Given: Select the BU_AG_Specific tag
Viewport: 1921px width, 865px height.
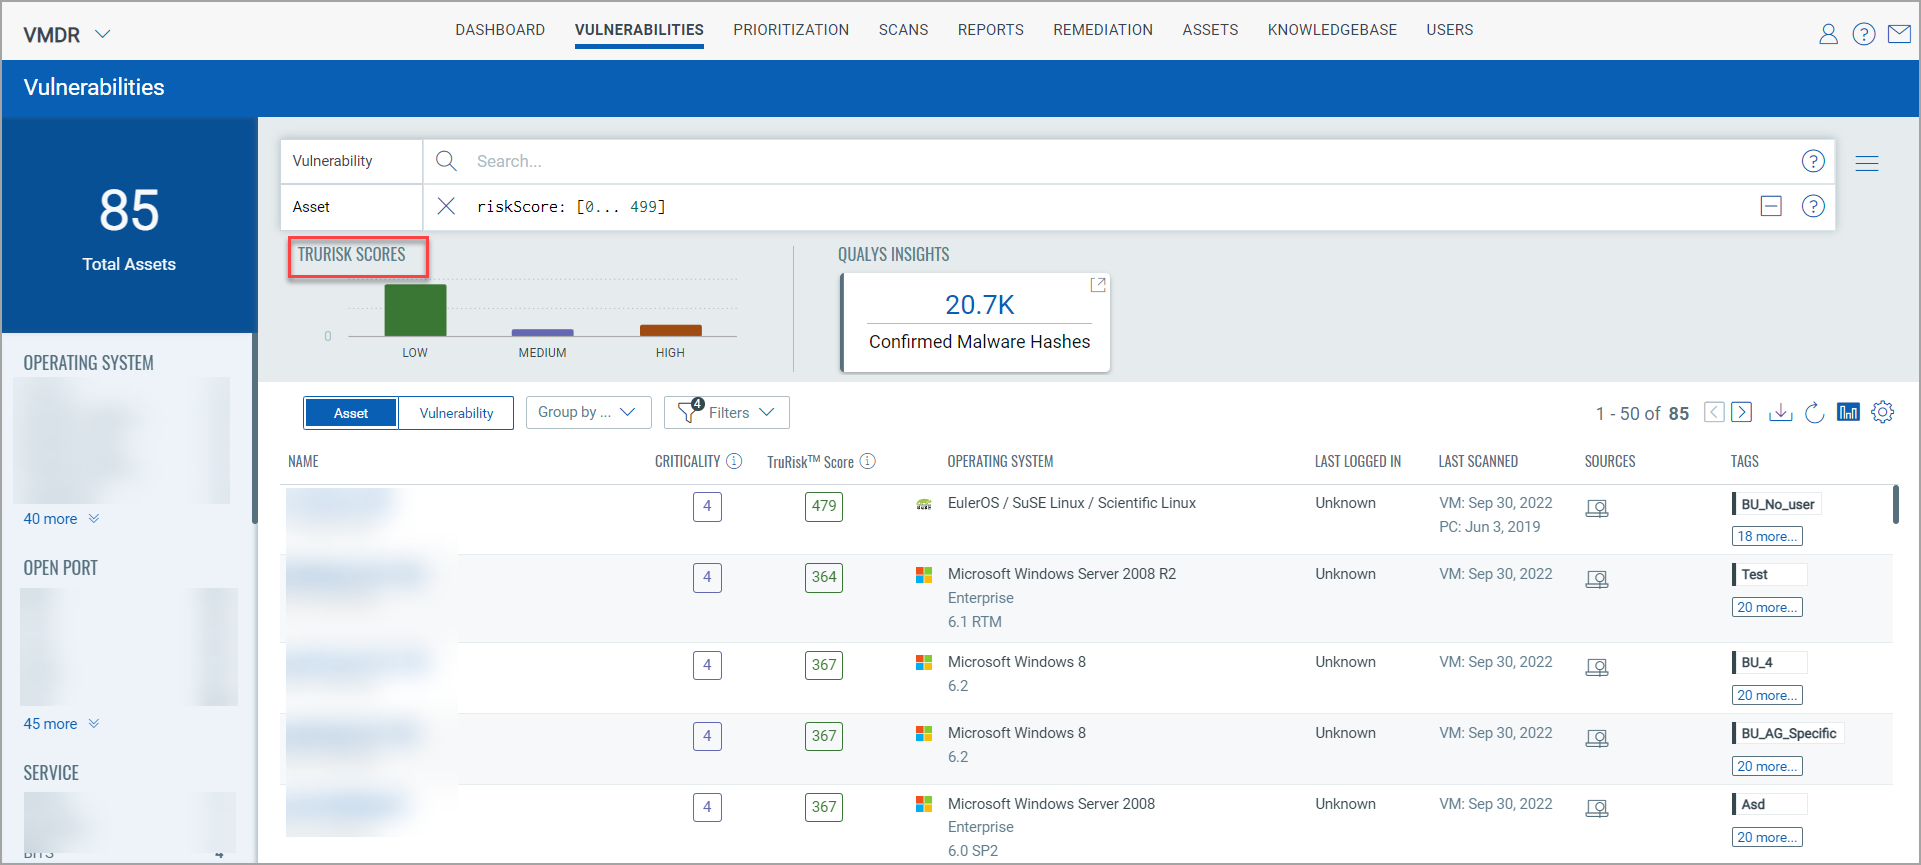Looking at the screenshot, I should click(x=1788, y=733).
